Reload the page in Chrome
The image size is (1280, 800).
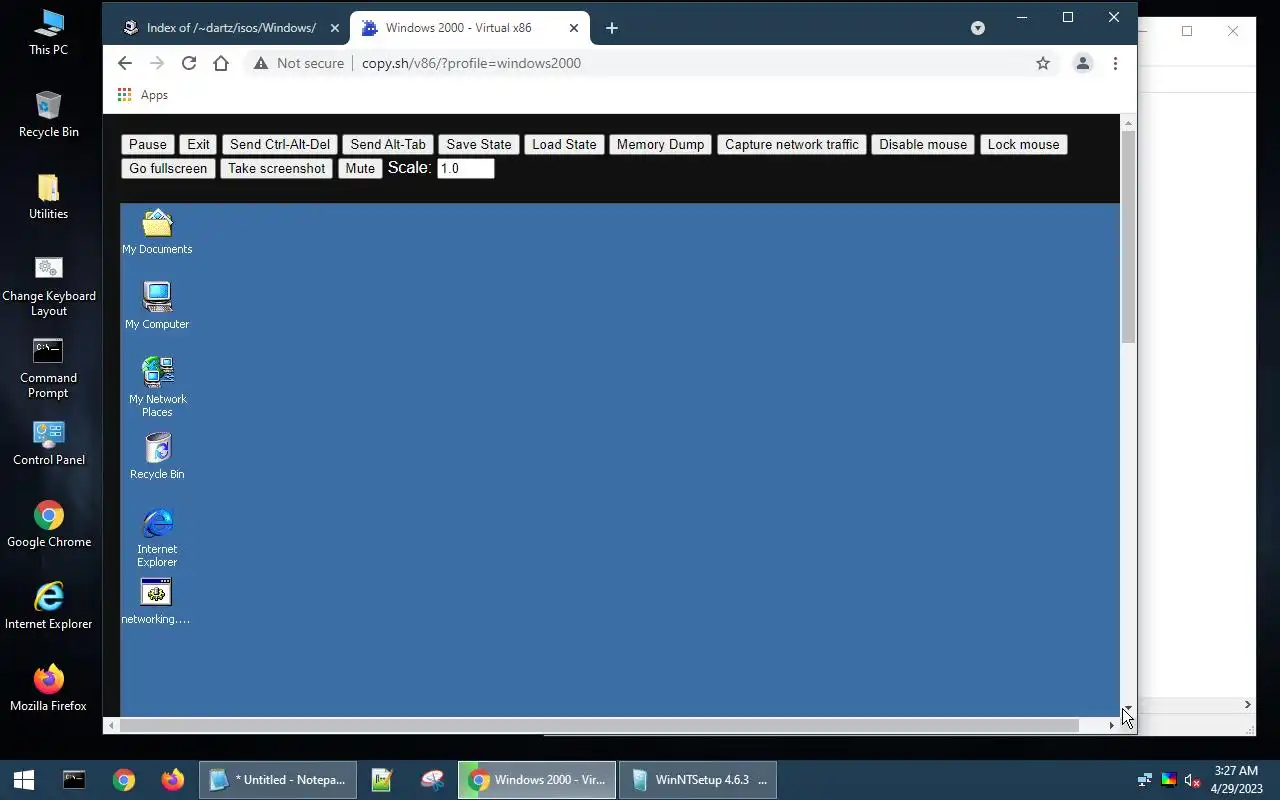(188, 63)
